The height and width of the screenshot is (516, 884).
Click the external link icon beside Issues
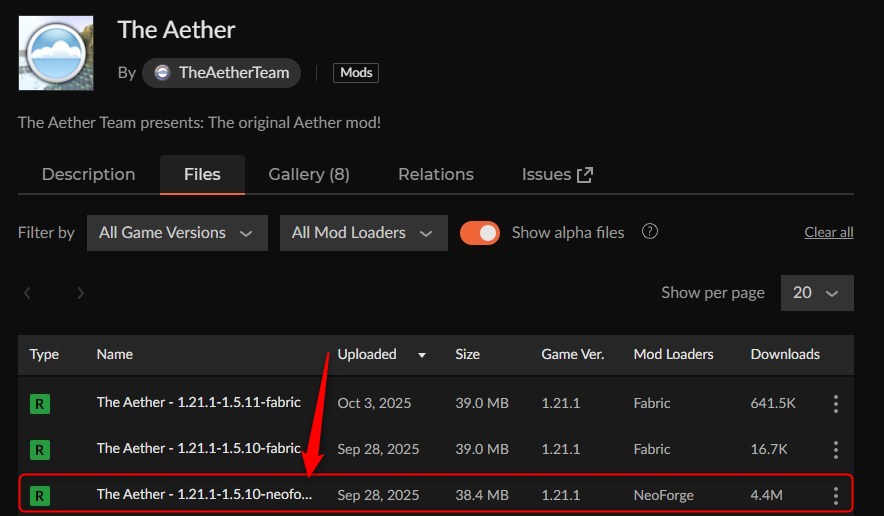click(585, 175)
